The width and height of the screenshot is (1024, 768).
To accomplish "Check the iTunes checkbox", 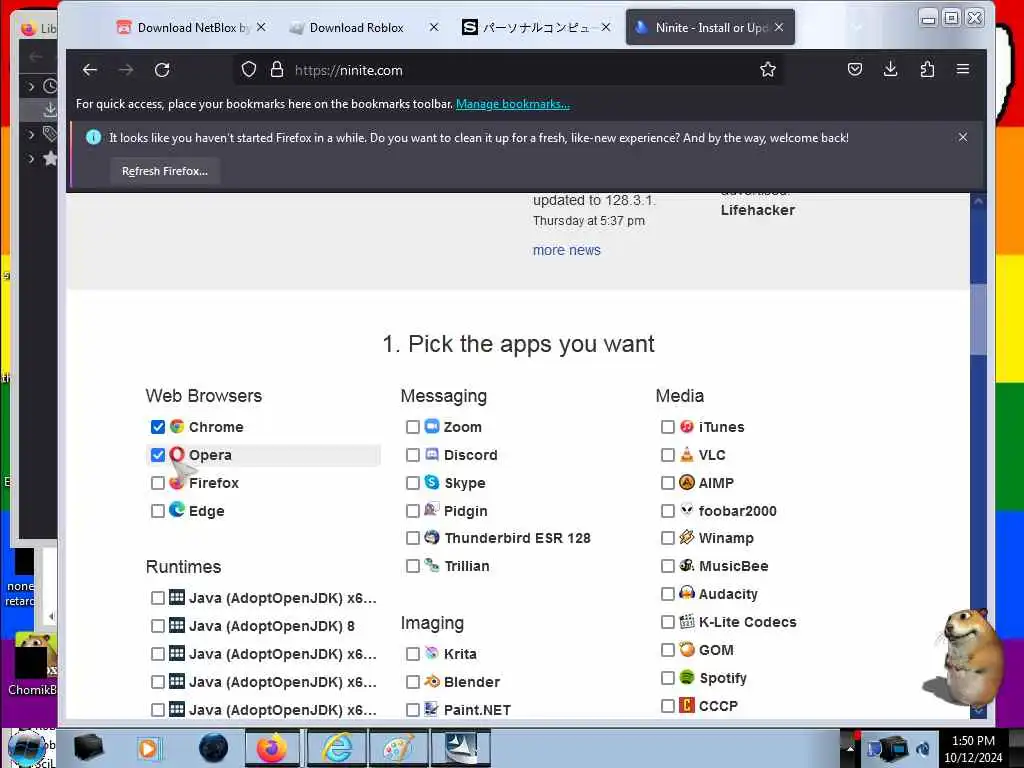I will 667,427.
